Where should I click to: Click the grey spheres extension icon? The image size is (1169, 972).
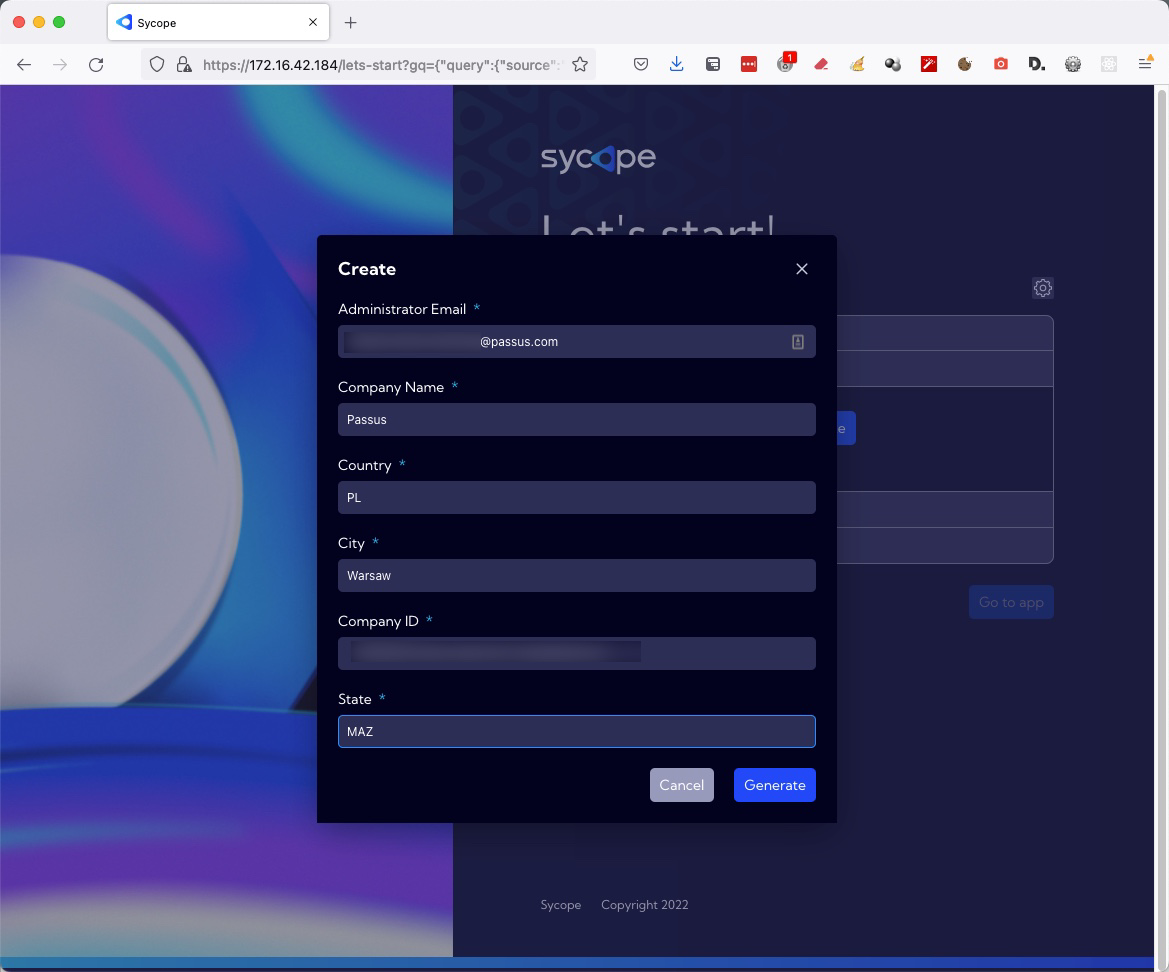pyautogui.click(x=892, y=65)
